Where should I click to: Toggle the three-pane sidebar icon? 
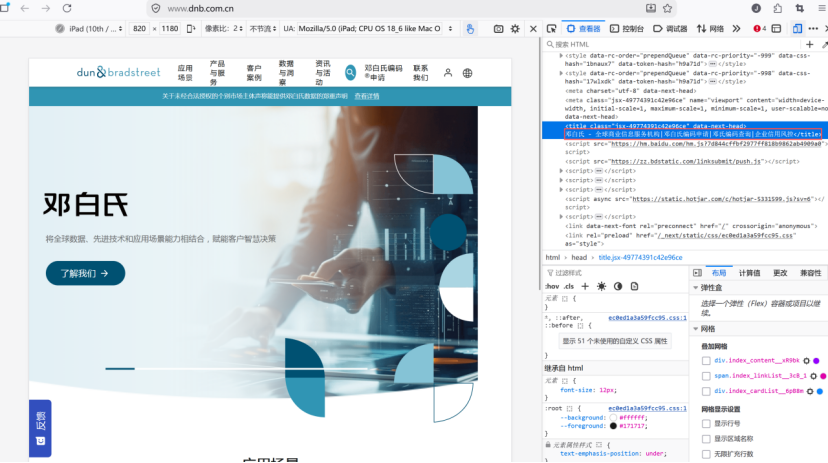698,272
